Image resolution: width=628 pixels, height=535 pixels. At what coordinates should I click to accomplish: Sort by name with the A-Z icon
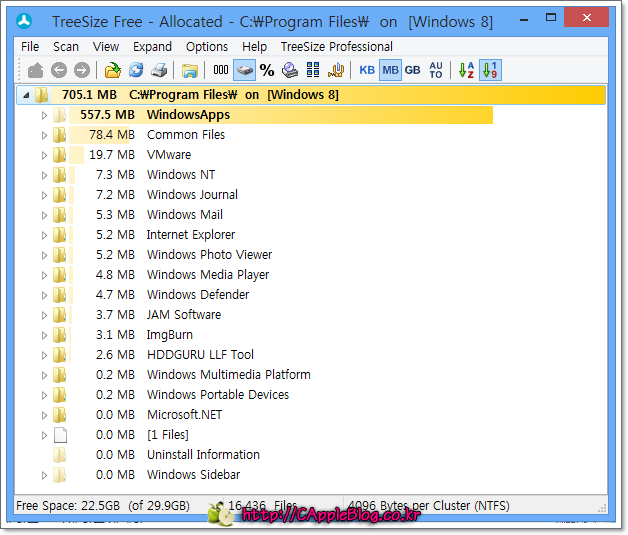[x=467, y=70]
